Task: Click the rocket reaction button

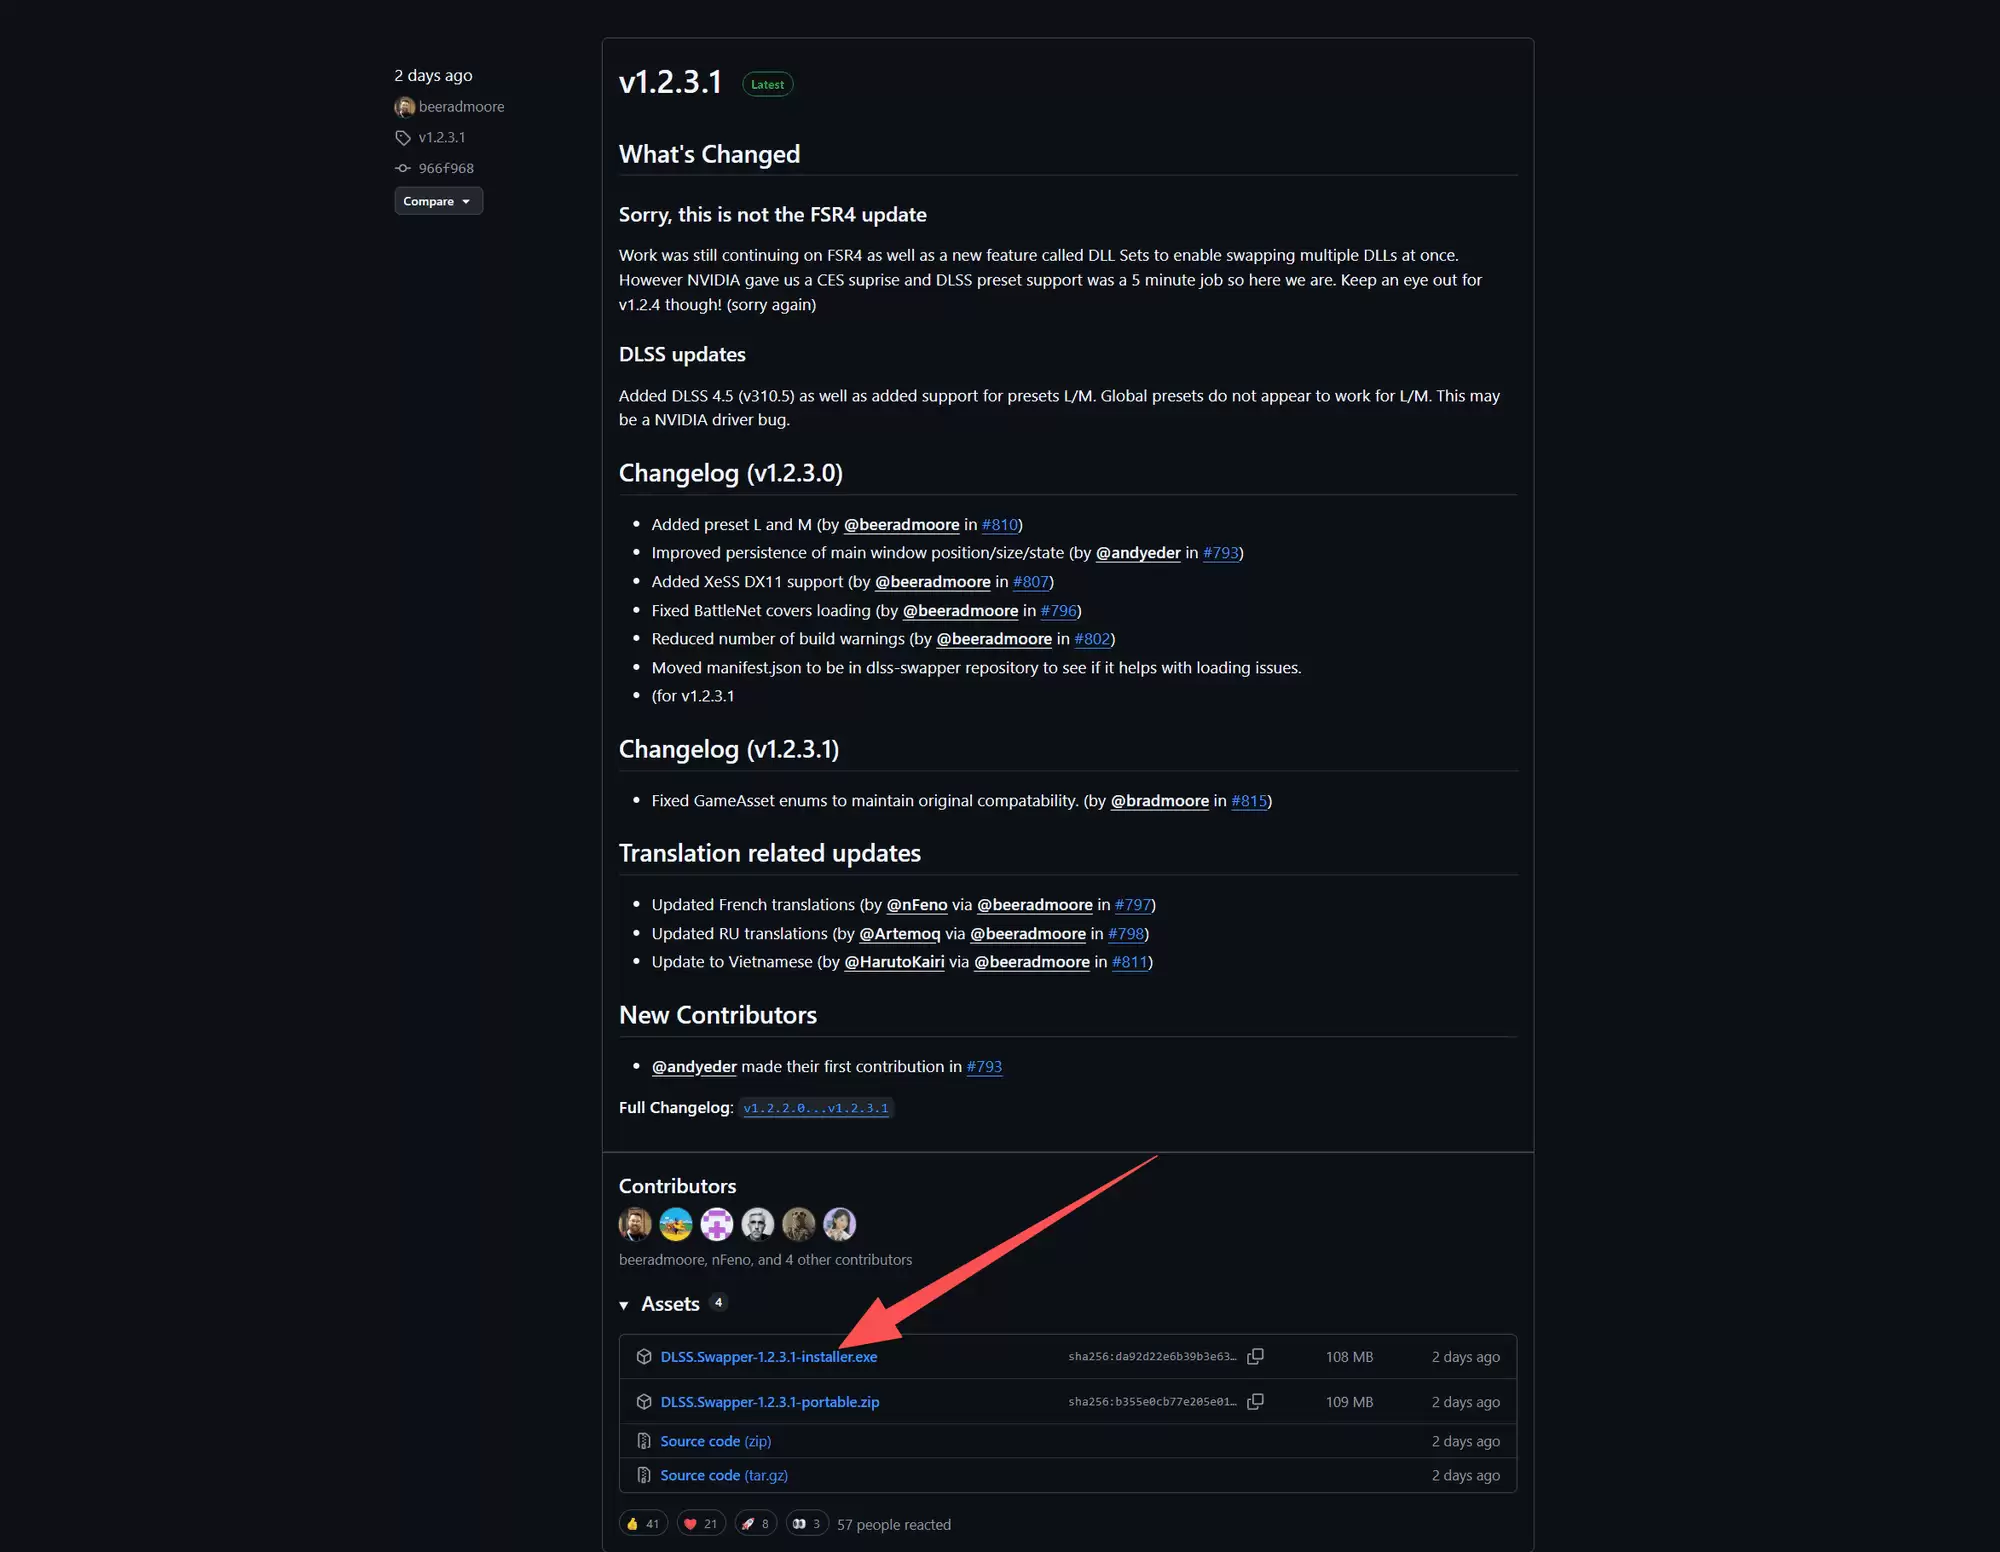Action: (755, 1524)
